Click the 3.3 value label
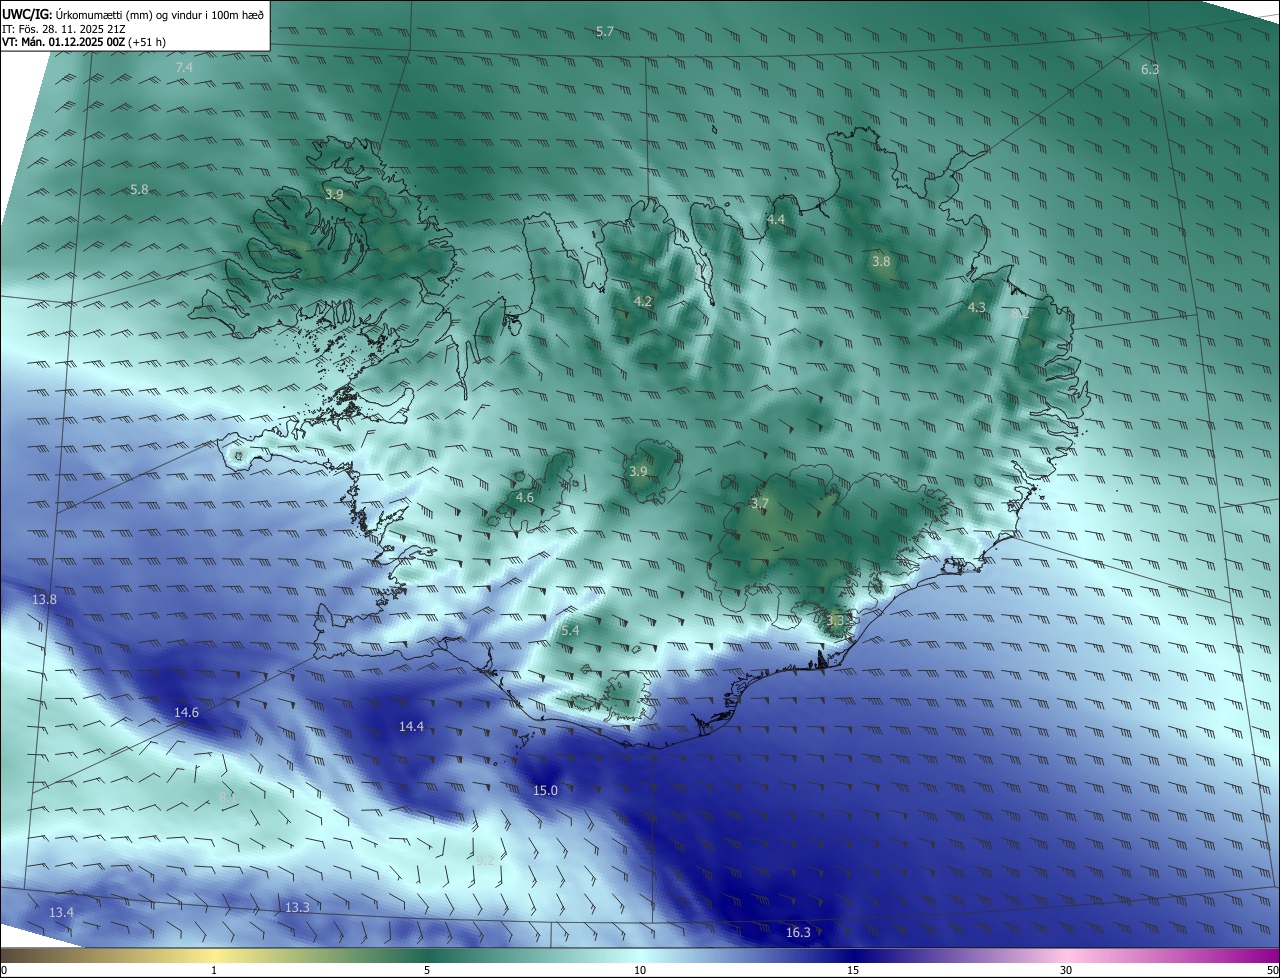The image size is (1280, 978). click(836, 620)
